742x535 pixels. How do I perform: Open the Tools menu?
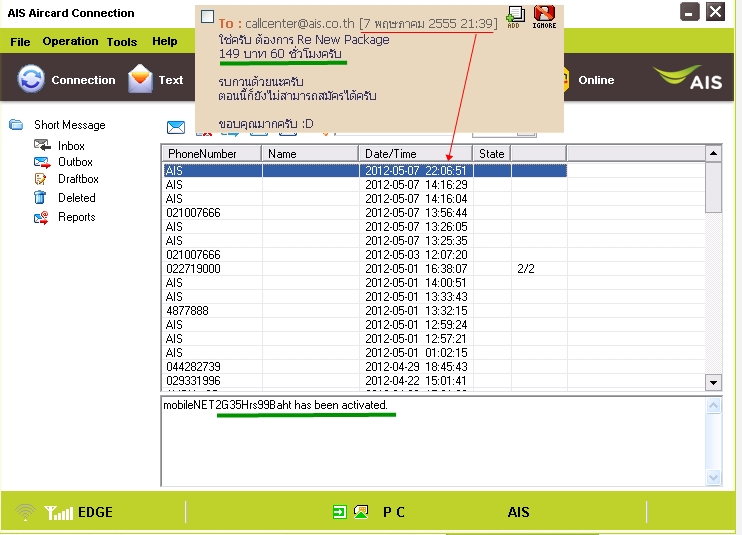pos(122,42)
